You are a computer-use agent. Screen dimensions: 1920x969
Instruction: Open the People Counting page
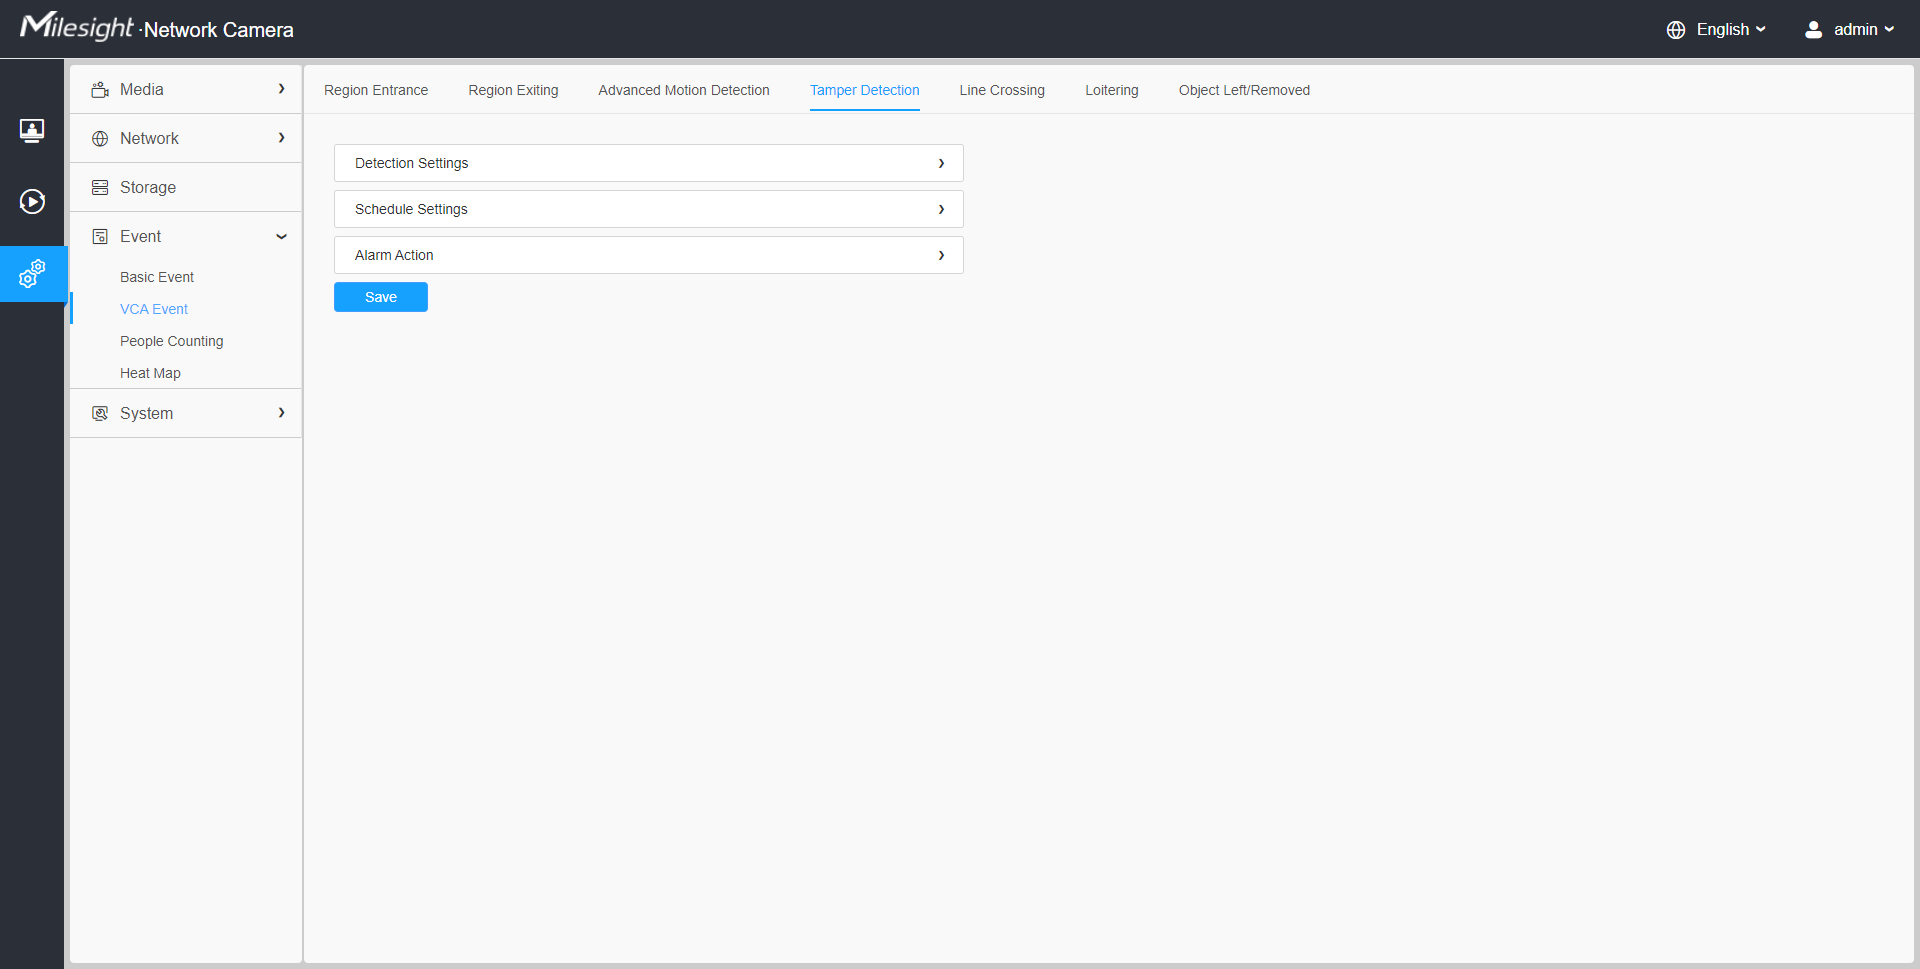click(171, 341)
